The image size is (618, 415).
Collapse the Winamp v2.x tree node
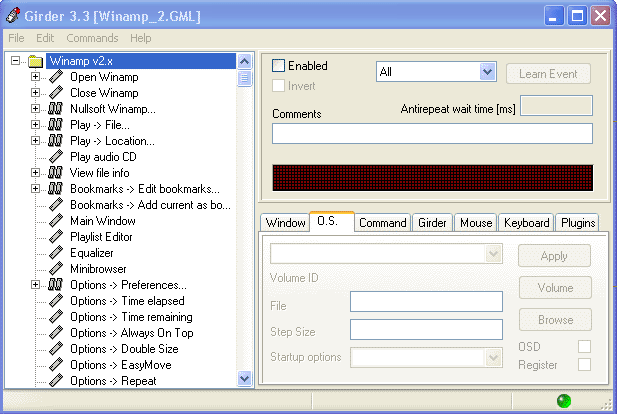15,61
